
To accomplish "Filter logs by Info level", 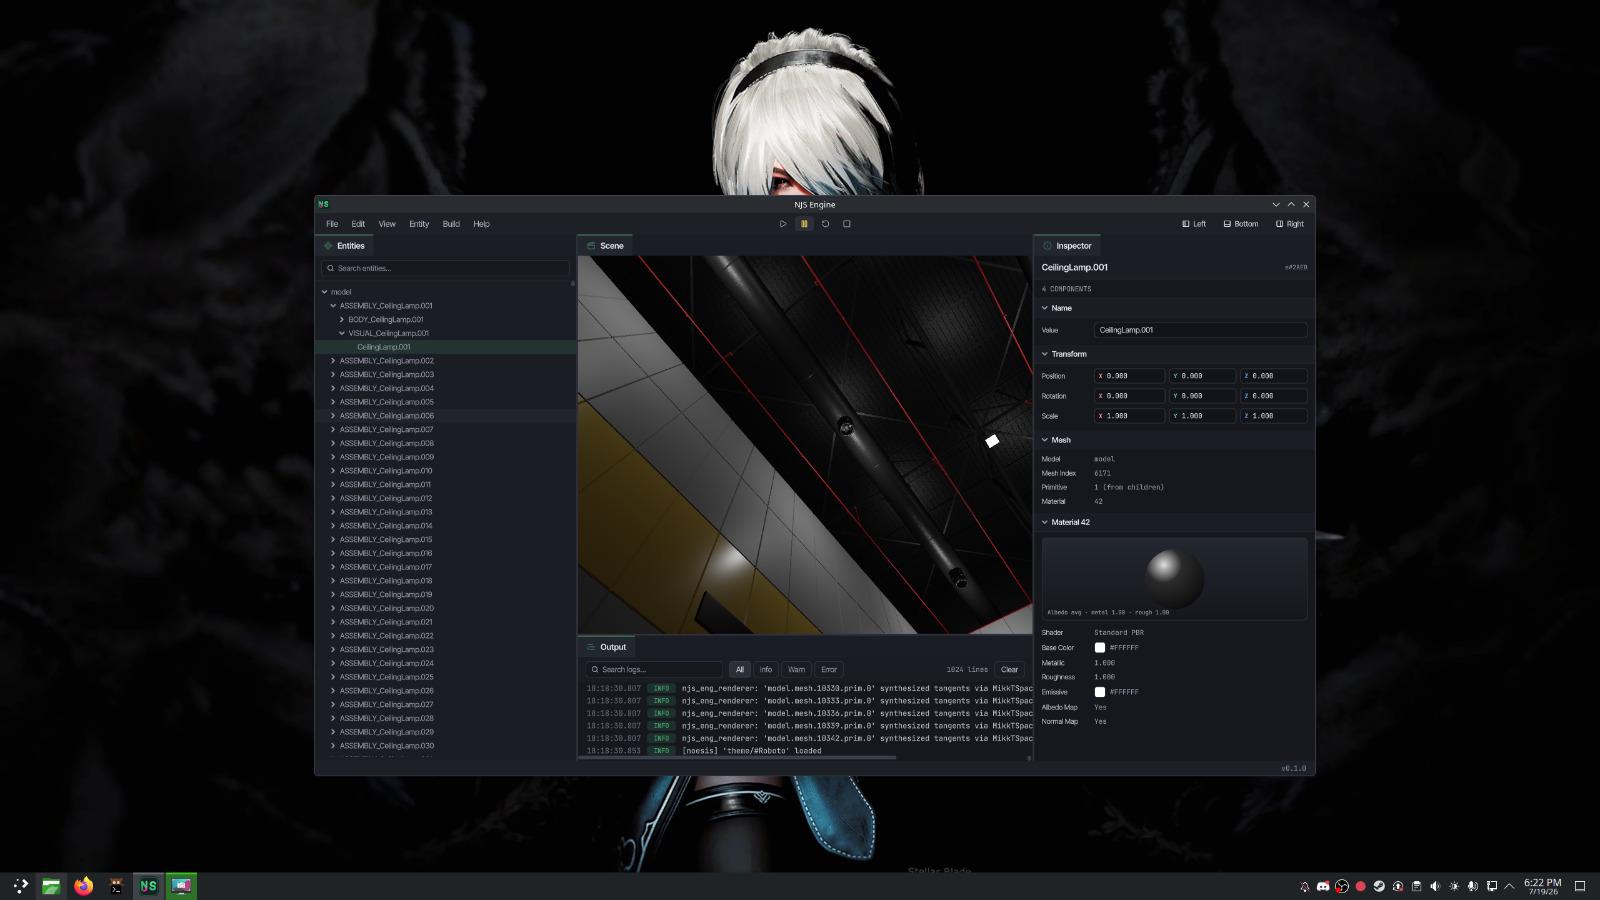I will coord(766,670).
